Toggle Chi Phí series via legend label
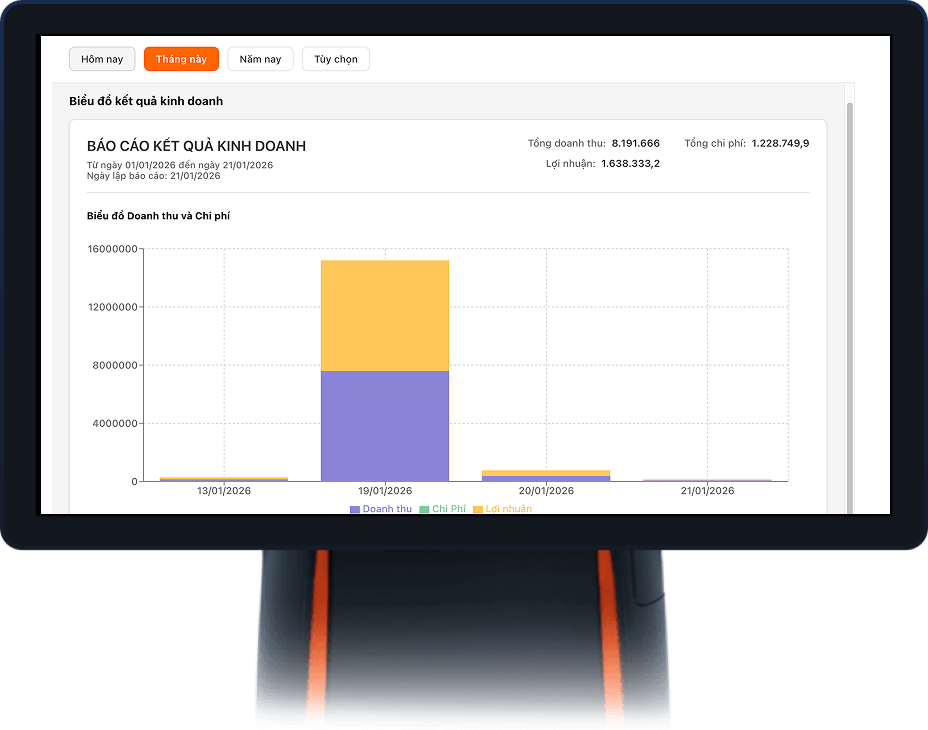The image size is (928, 730). [449, 509]
